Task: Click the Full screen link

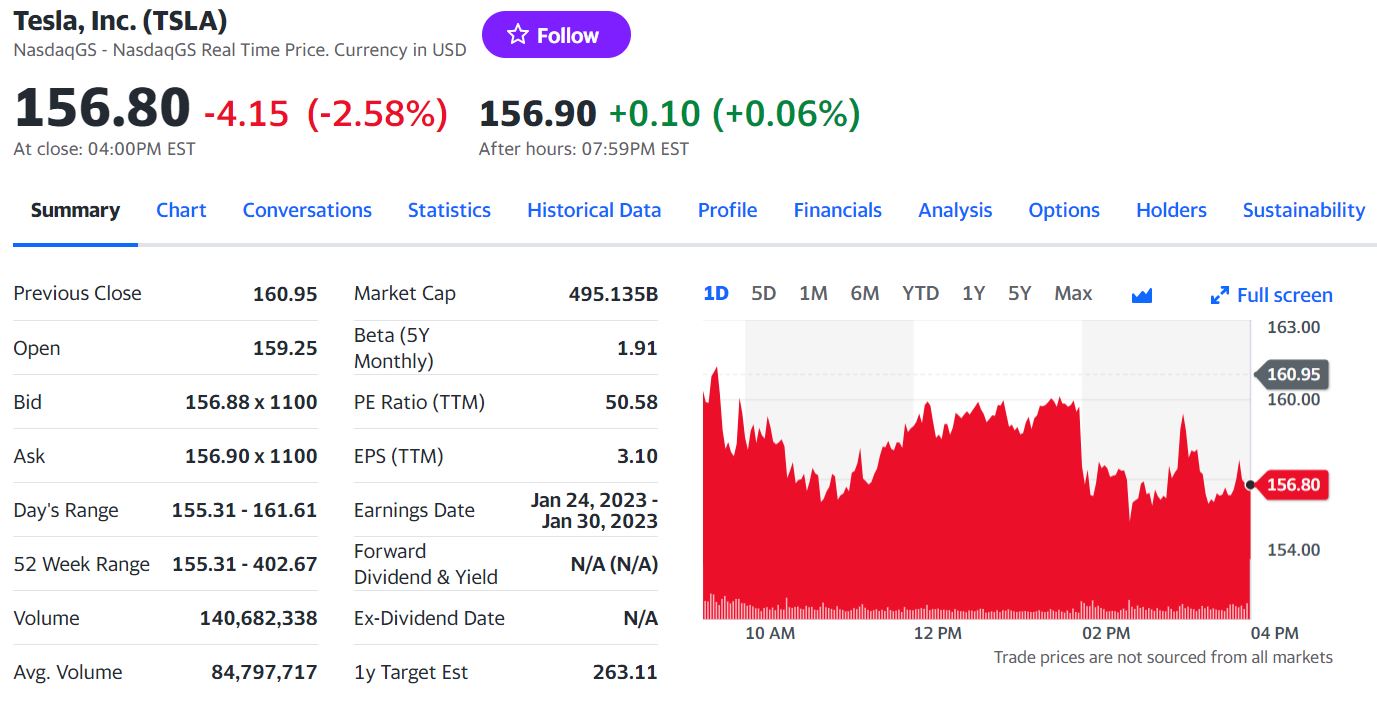Action: (1284, 295)
